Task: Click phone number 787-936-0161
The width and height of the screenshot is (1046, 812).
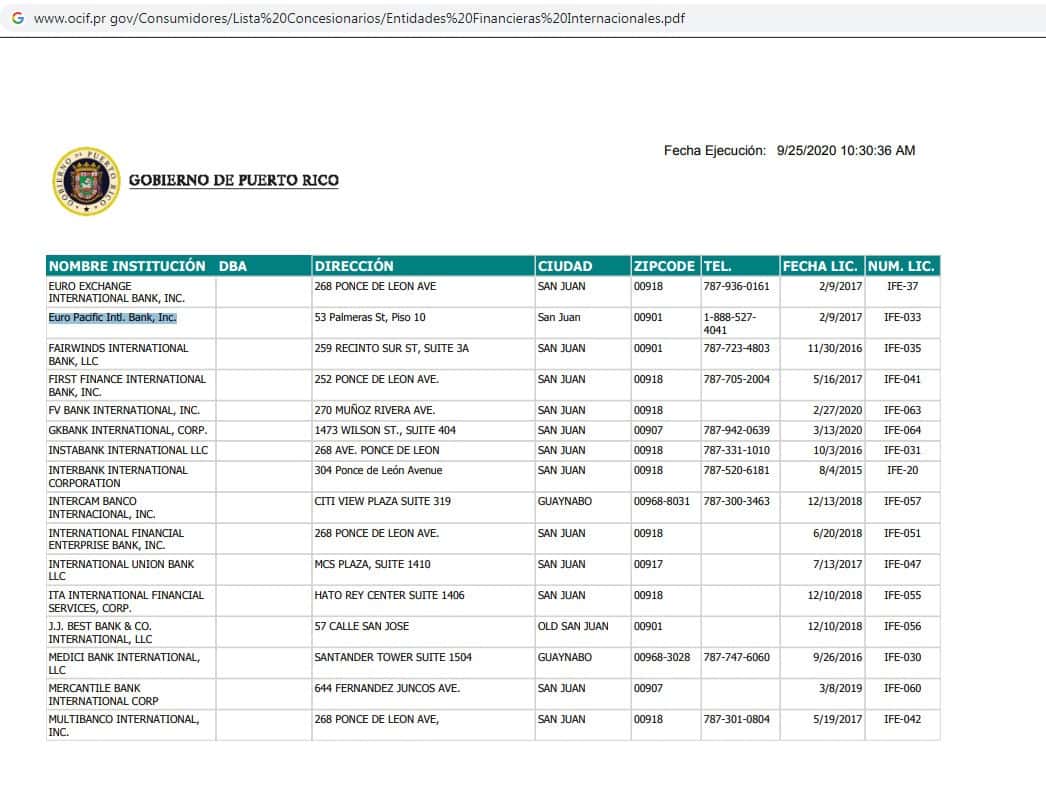Action: pyautogui.click(x=736, y=287)
